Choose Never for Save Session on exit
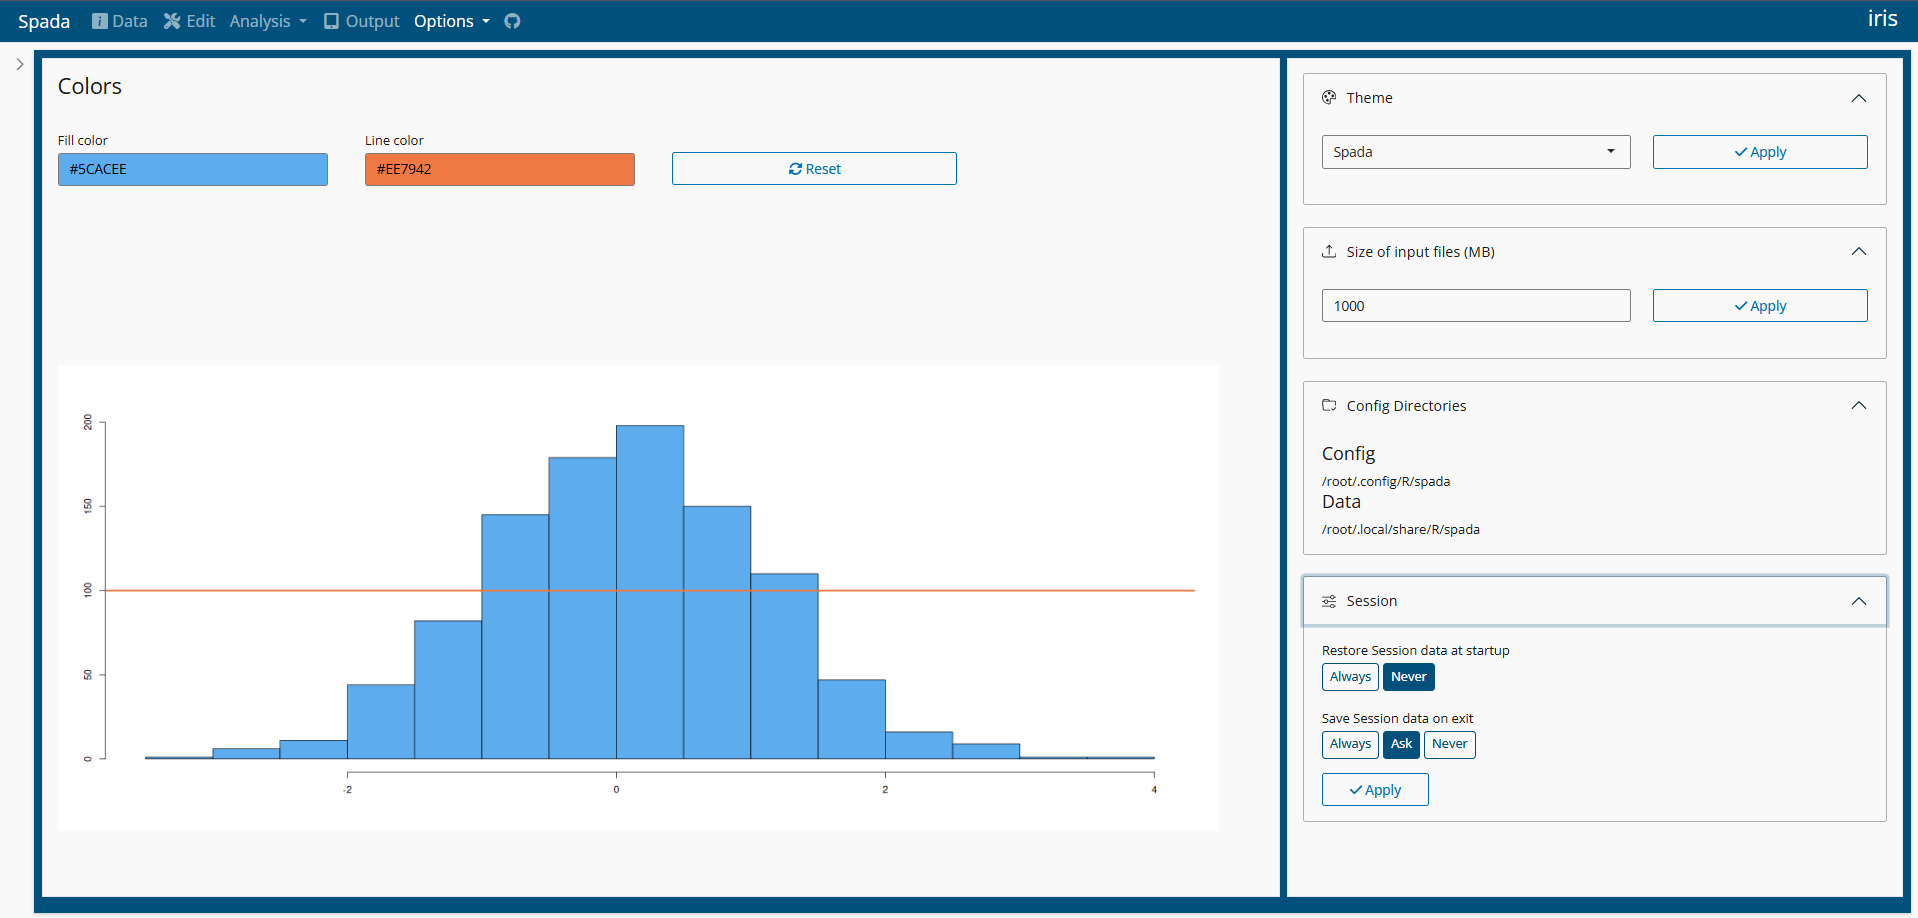 tap(1449, 744)
